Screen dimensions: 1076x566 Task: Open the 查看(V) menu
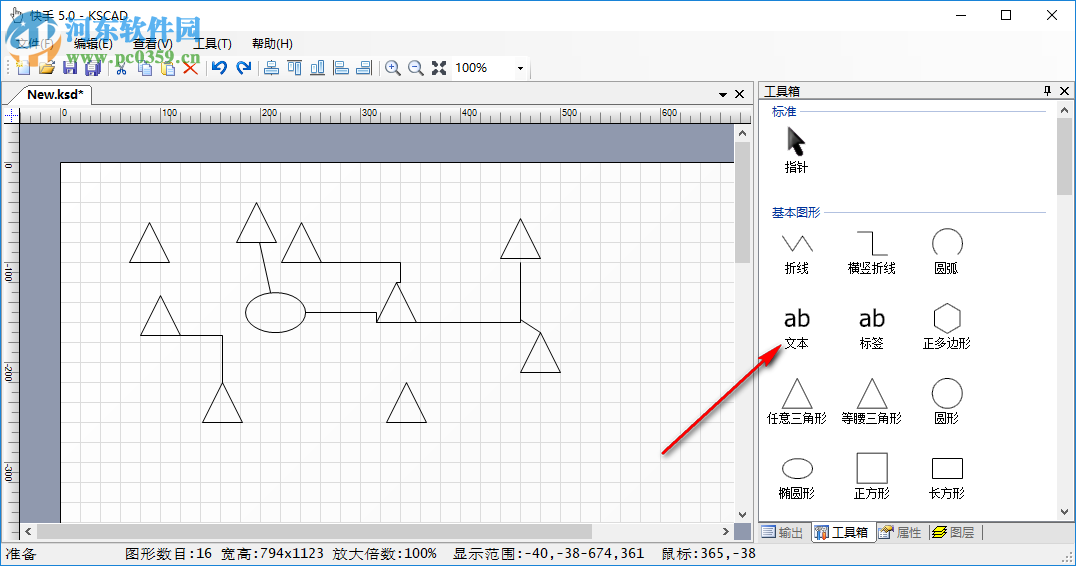(152, 44)
